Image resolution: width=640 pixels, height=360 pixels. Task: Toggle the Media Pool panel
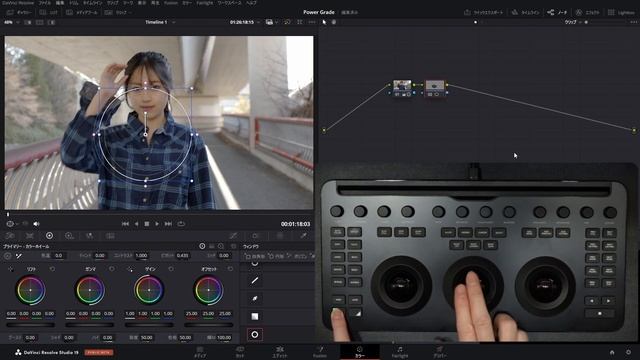[82, 13]
